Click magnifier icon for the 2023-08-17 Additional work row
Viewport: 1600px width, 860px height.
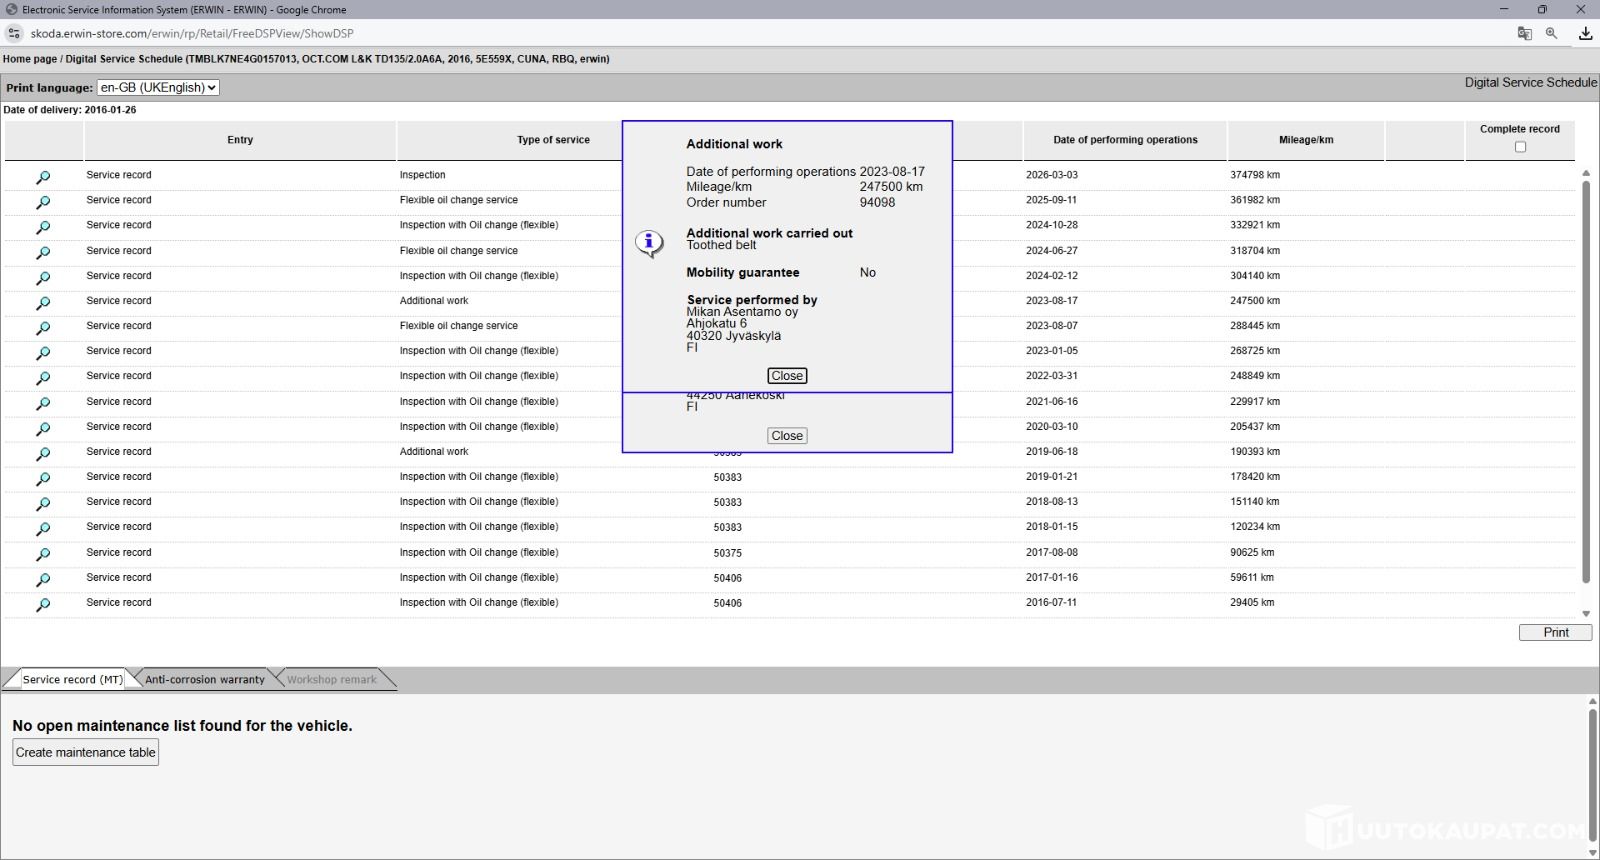[x=43, y=303]
